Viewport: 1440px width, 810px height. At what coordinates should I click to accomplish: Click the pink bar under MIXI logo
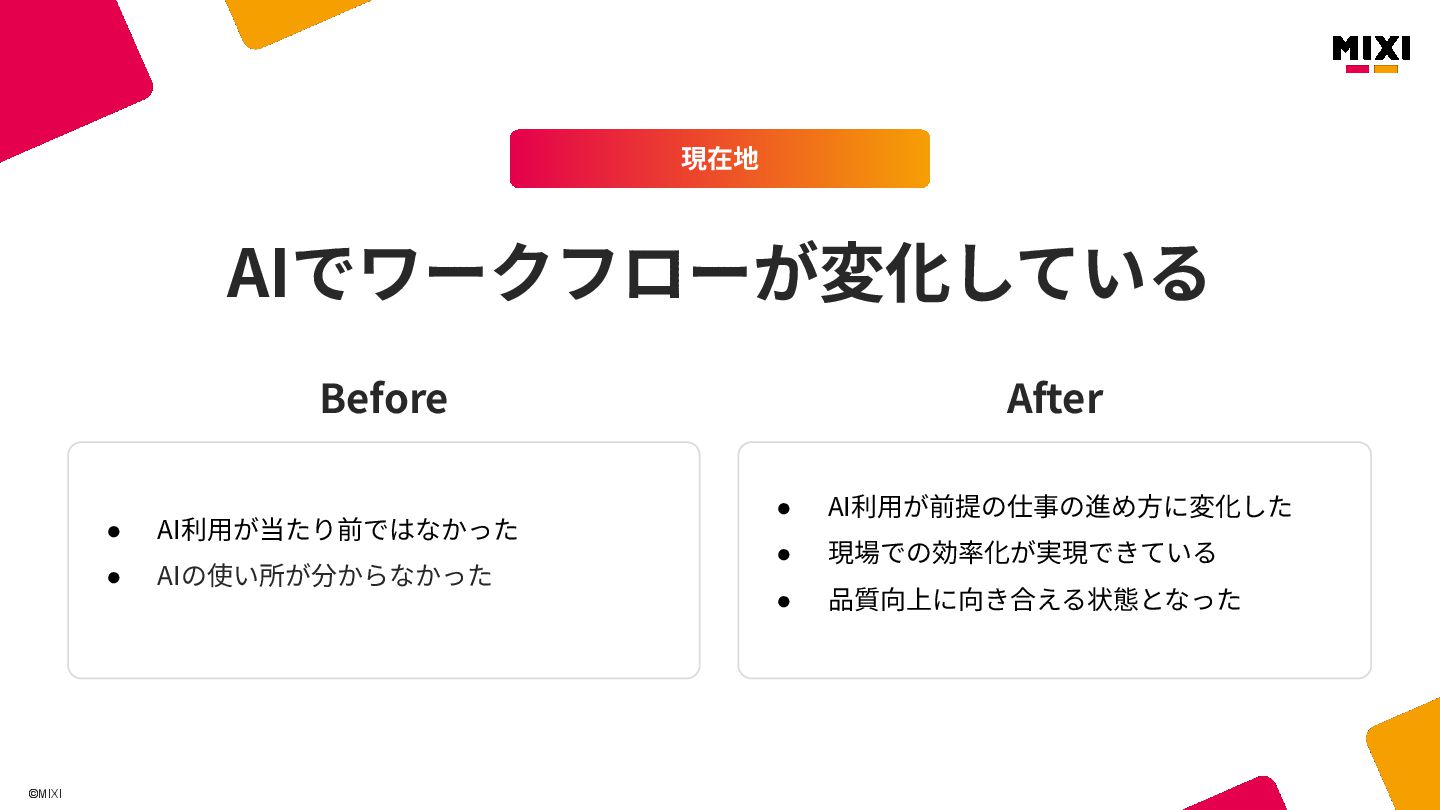click(1357, 69)
